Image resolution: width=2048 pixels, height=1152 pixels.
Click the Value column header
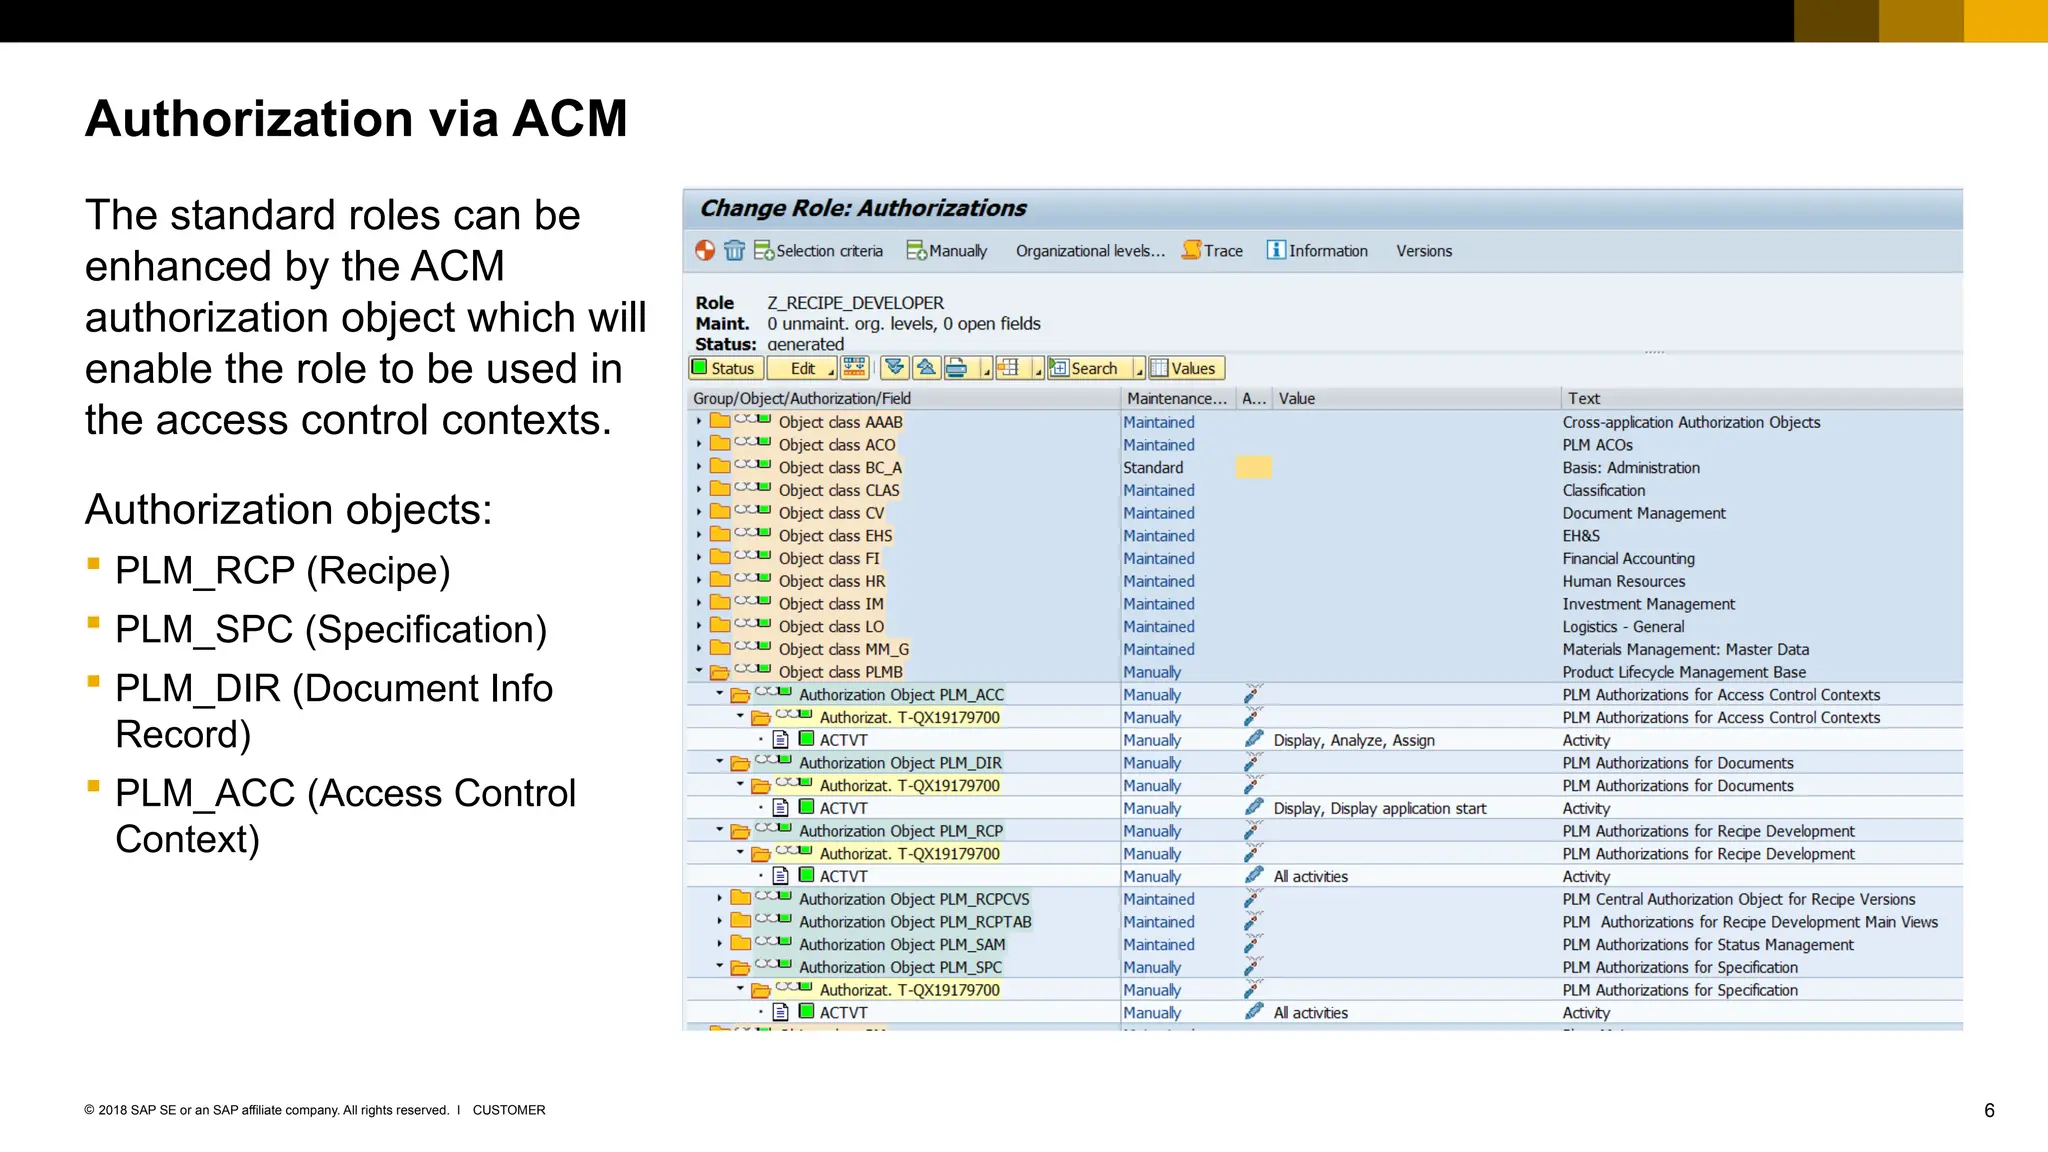[x=1417, y=398]
